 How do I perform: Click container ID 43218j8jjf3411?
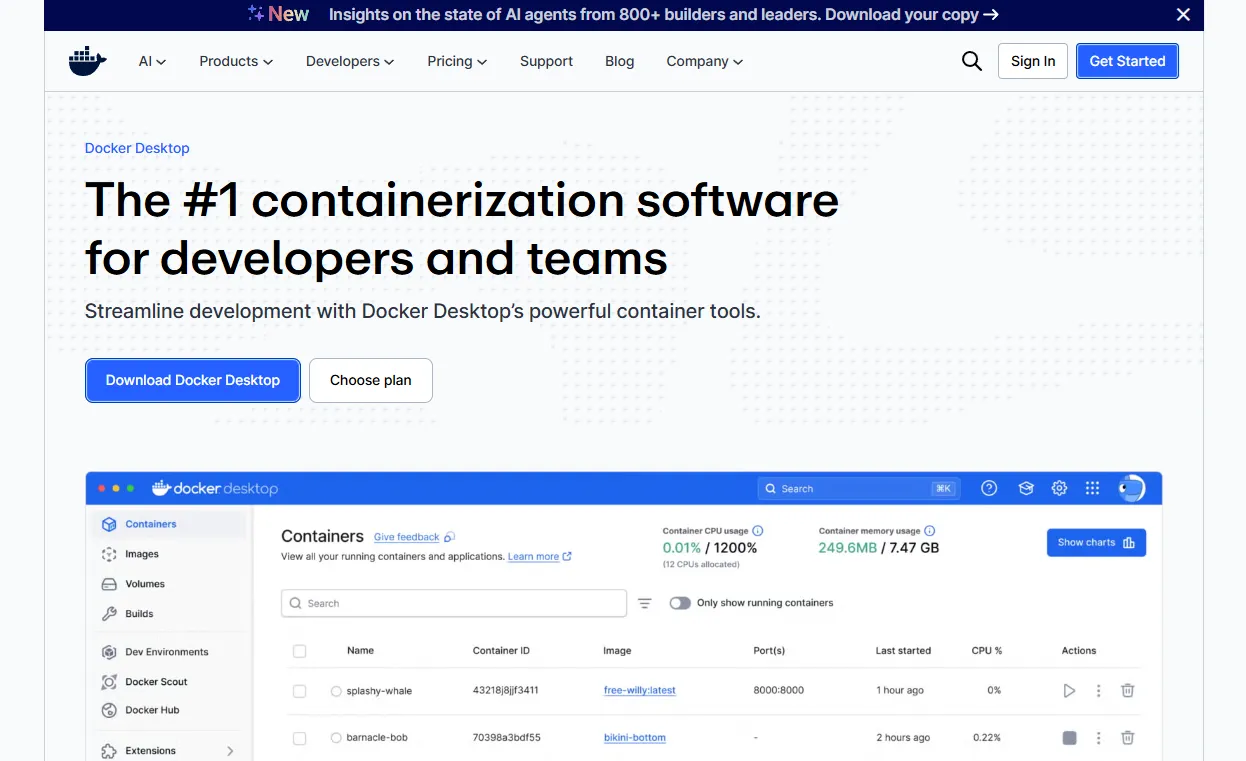506,690
